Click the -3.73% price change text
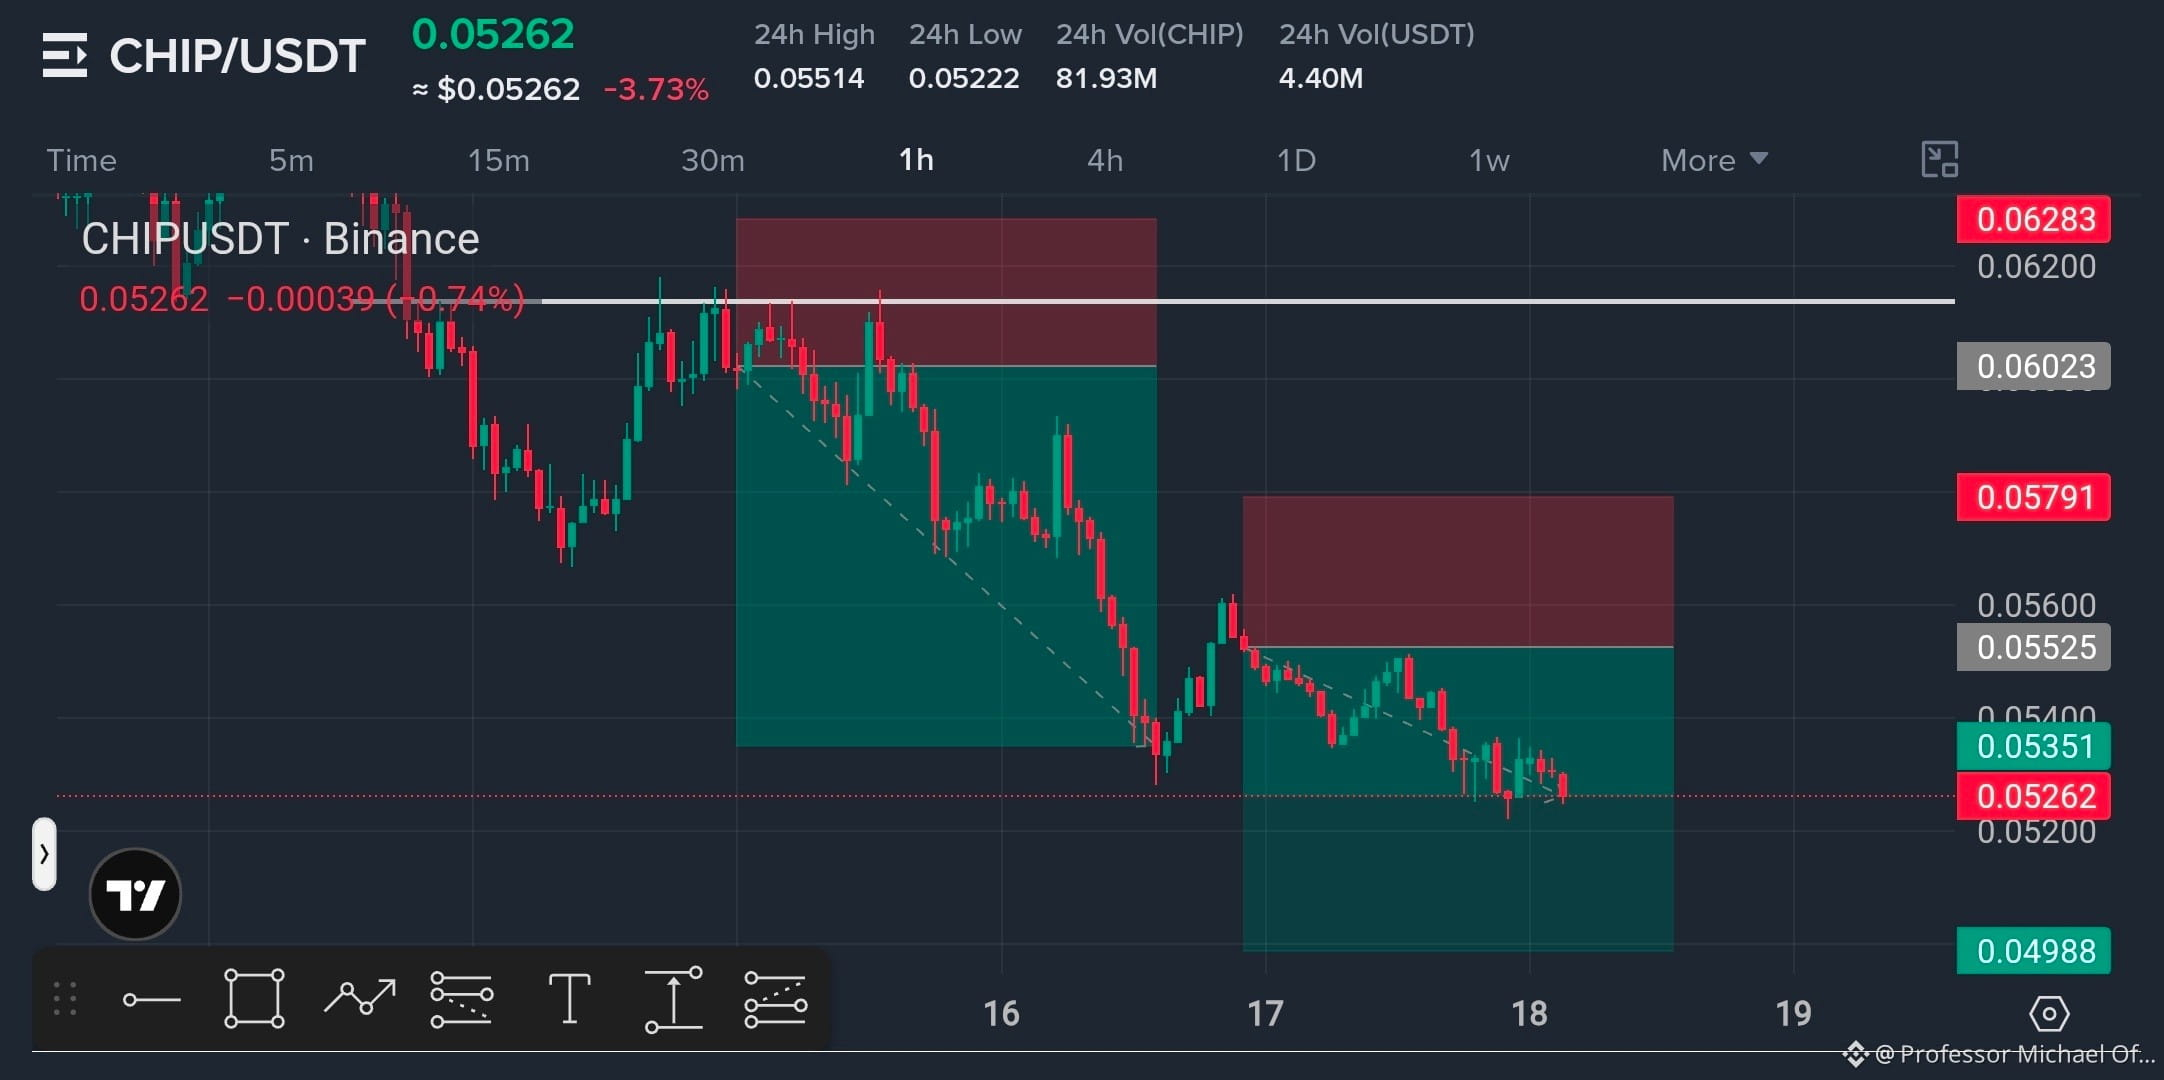 point(656,89)
